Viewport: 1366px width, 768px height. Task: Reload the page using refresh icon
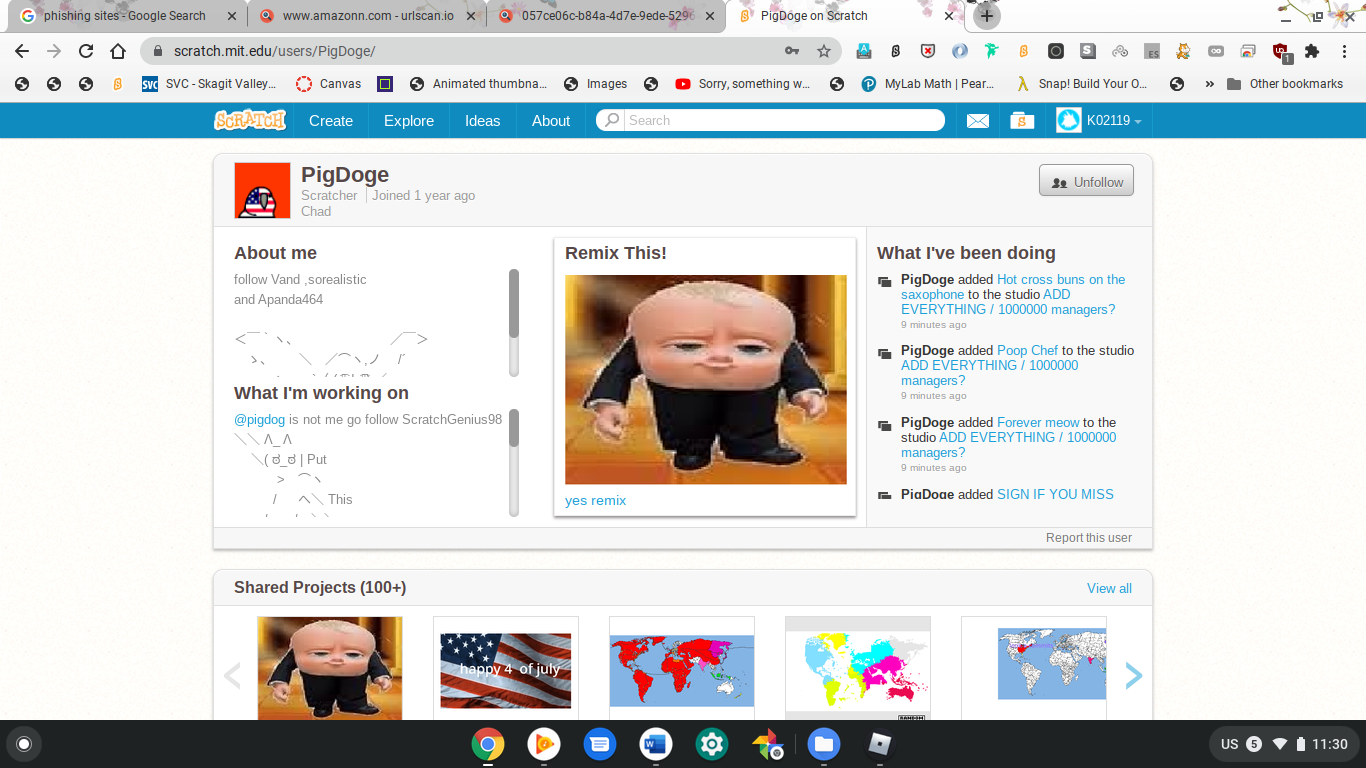pos(86,51)
